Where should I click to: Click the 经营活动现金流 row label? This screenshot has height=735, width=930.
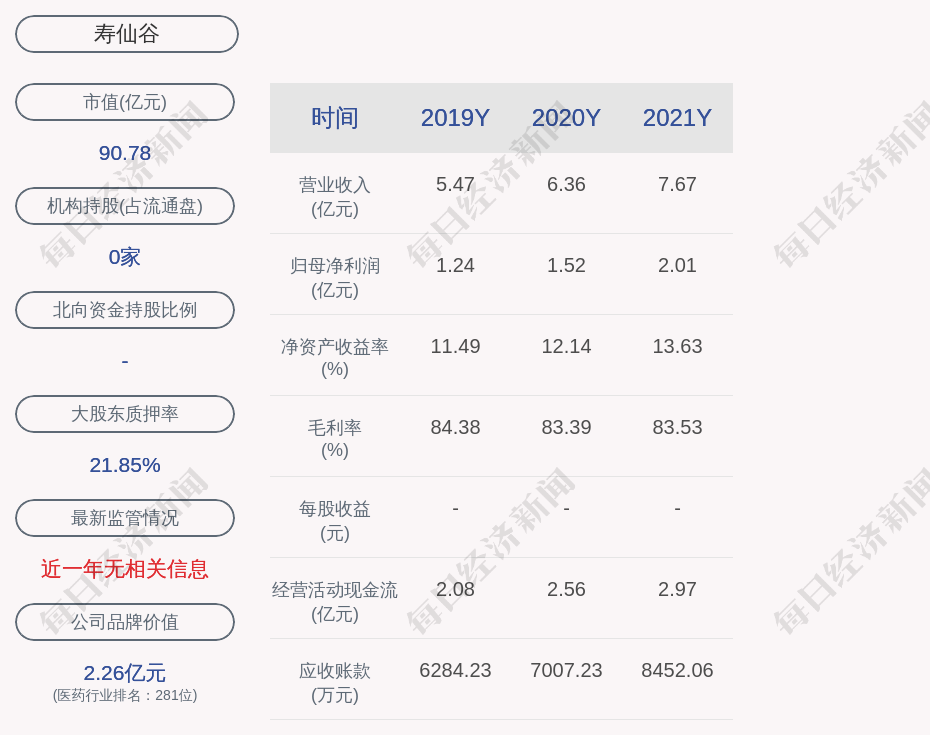[x=335, y=602]
